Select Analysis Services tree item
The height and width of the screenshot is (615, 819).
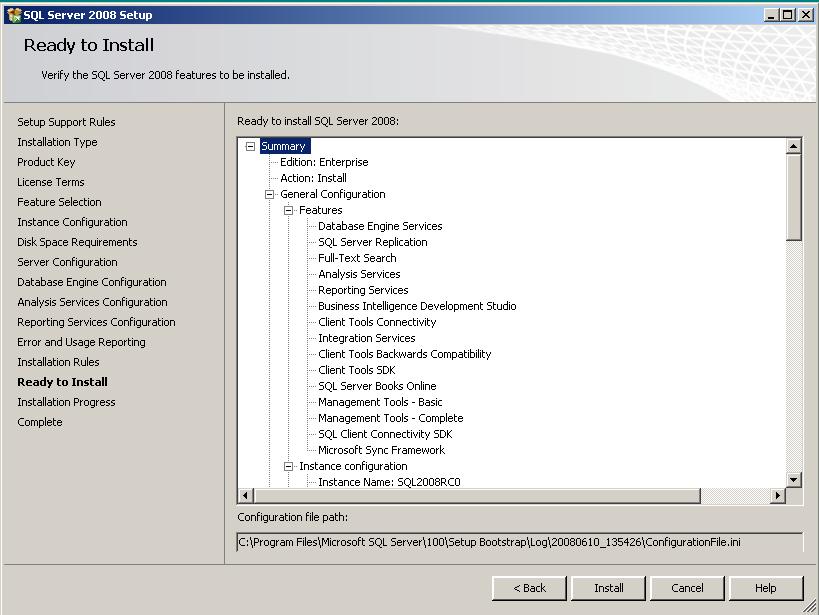(359, 274)
